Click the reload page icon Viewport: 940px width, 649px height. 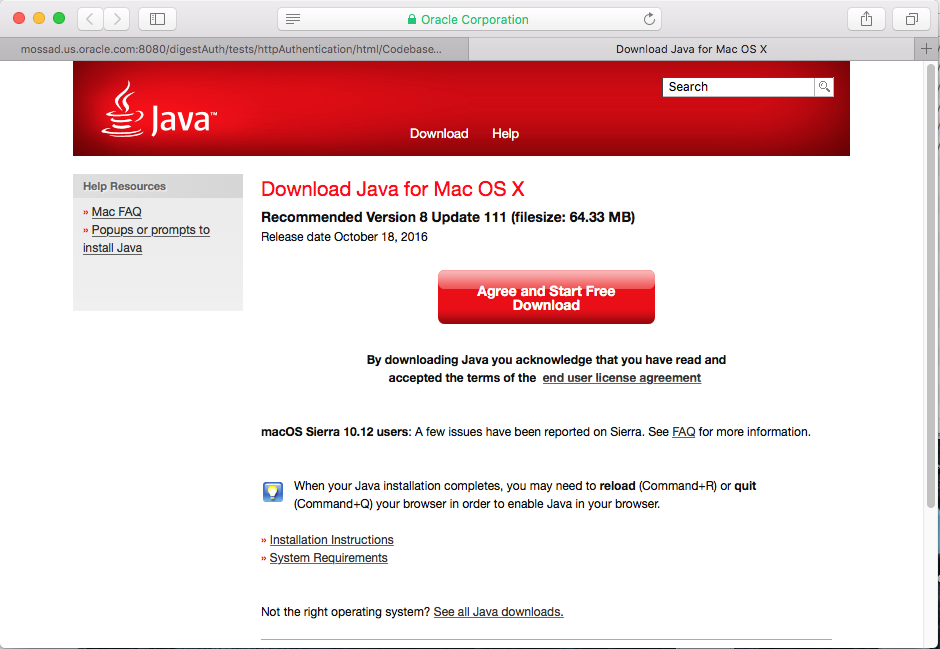(649, 19)
